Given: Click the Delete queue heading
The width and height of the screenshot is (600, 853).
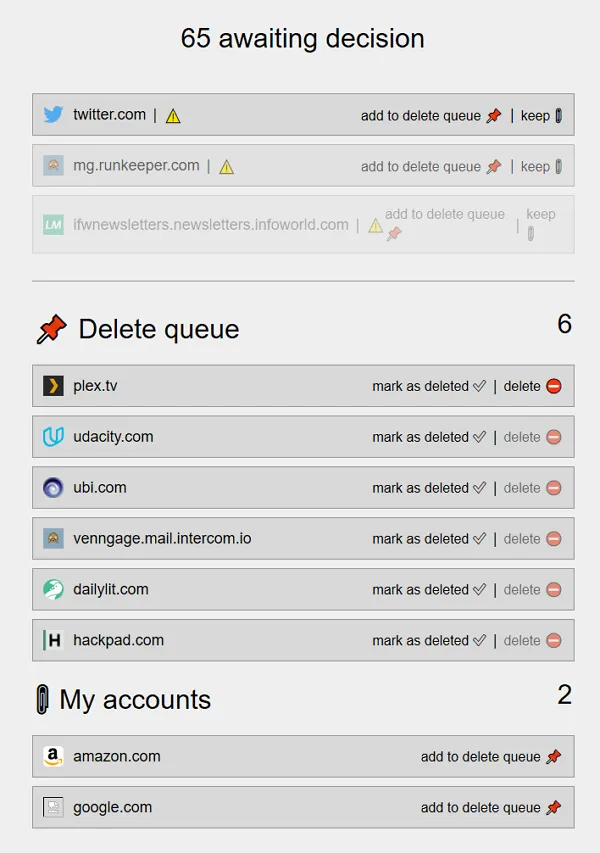Looking at the screenshot, I should point(158,330).
